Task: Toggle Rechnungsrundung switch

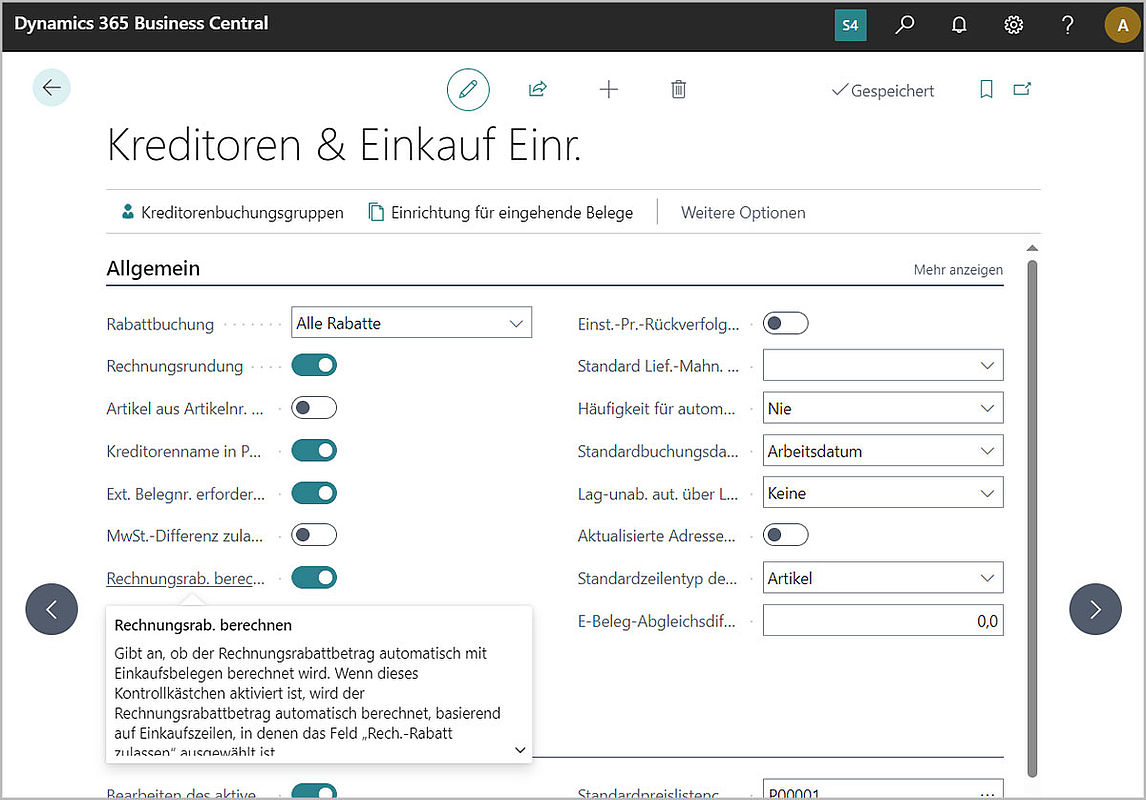Action: tap(314, 365)
